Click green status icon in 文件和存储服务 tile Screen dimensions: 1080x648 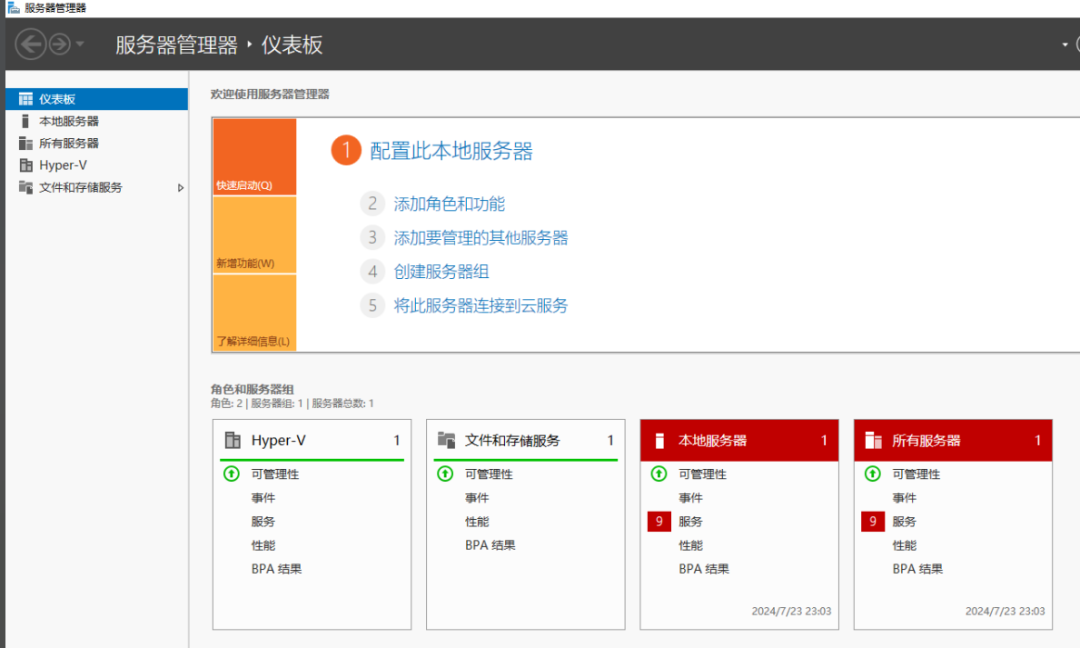tap(445, 474)
